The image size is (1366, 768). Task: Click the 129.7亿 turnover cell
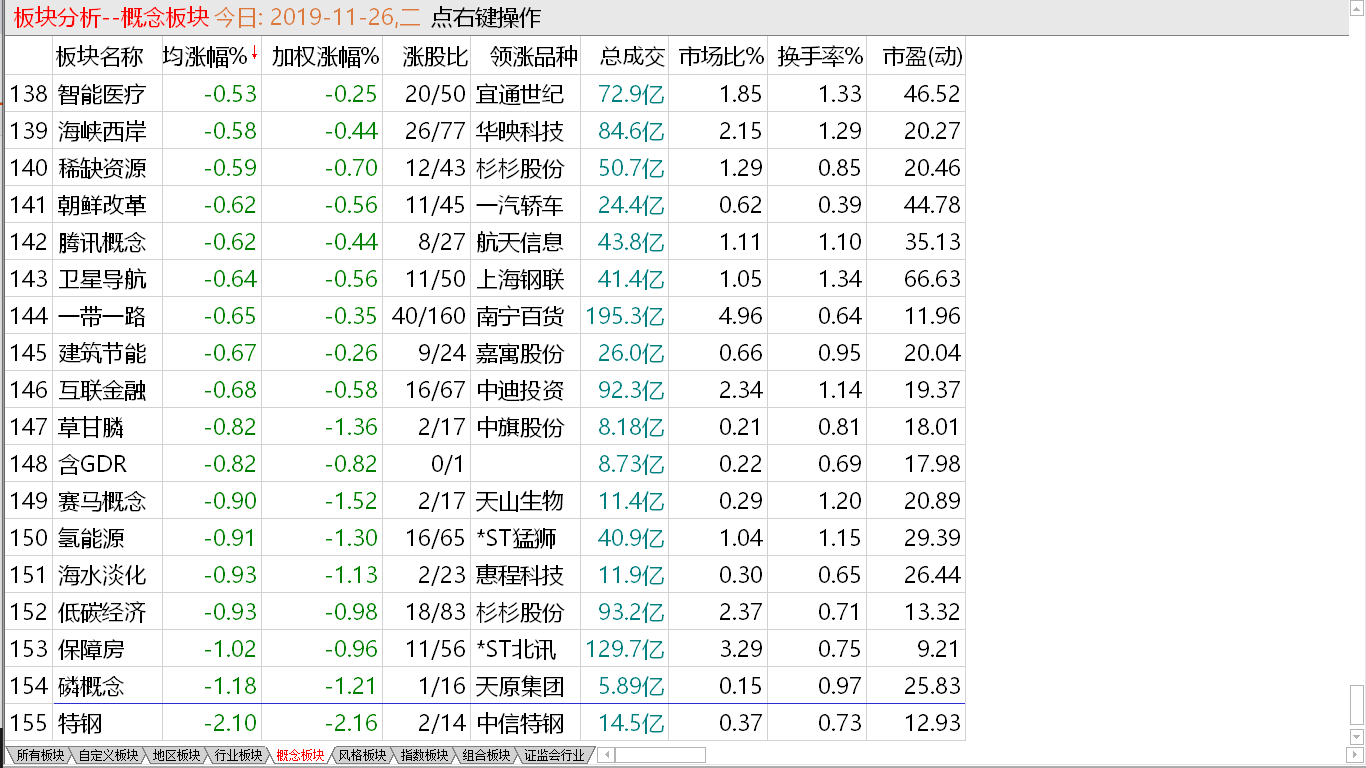point(626,649)
